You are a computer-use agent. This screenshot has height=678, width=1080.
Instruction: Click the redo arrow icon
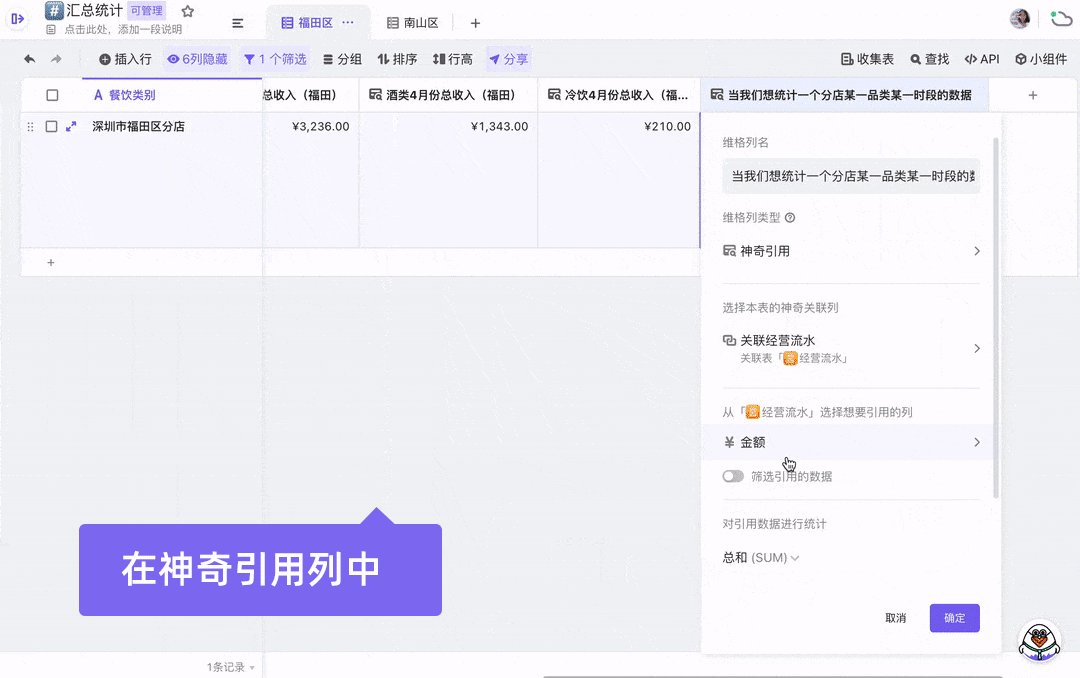click(x=56, y=59)
